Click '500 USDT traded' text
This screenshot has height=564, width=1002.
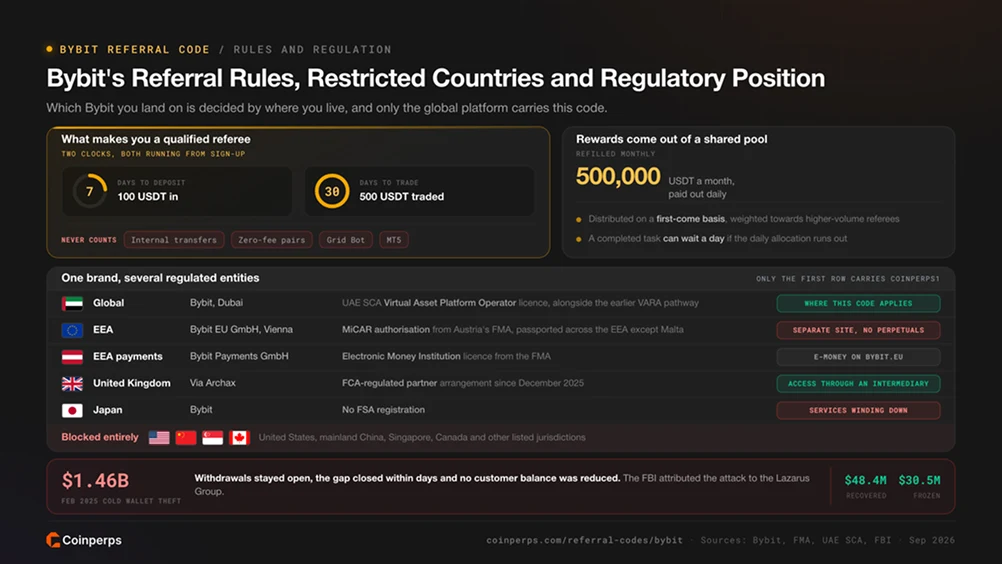401,197
